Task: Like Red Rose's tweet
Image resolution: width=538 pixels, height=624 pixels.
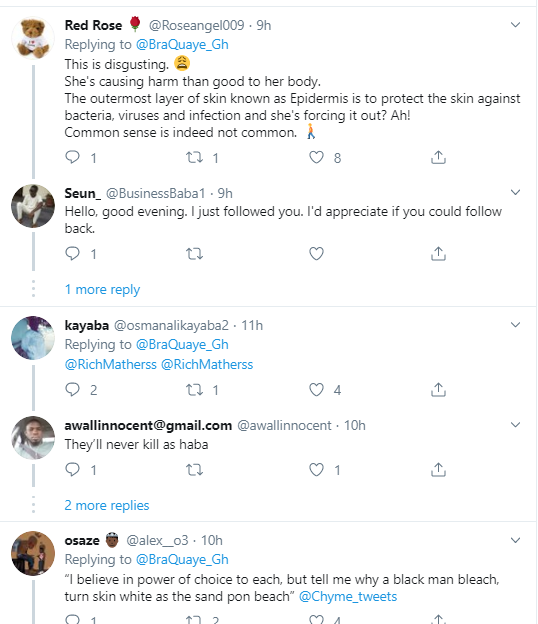Action: [x=316, y=158]
